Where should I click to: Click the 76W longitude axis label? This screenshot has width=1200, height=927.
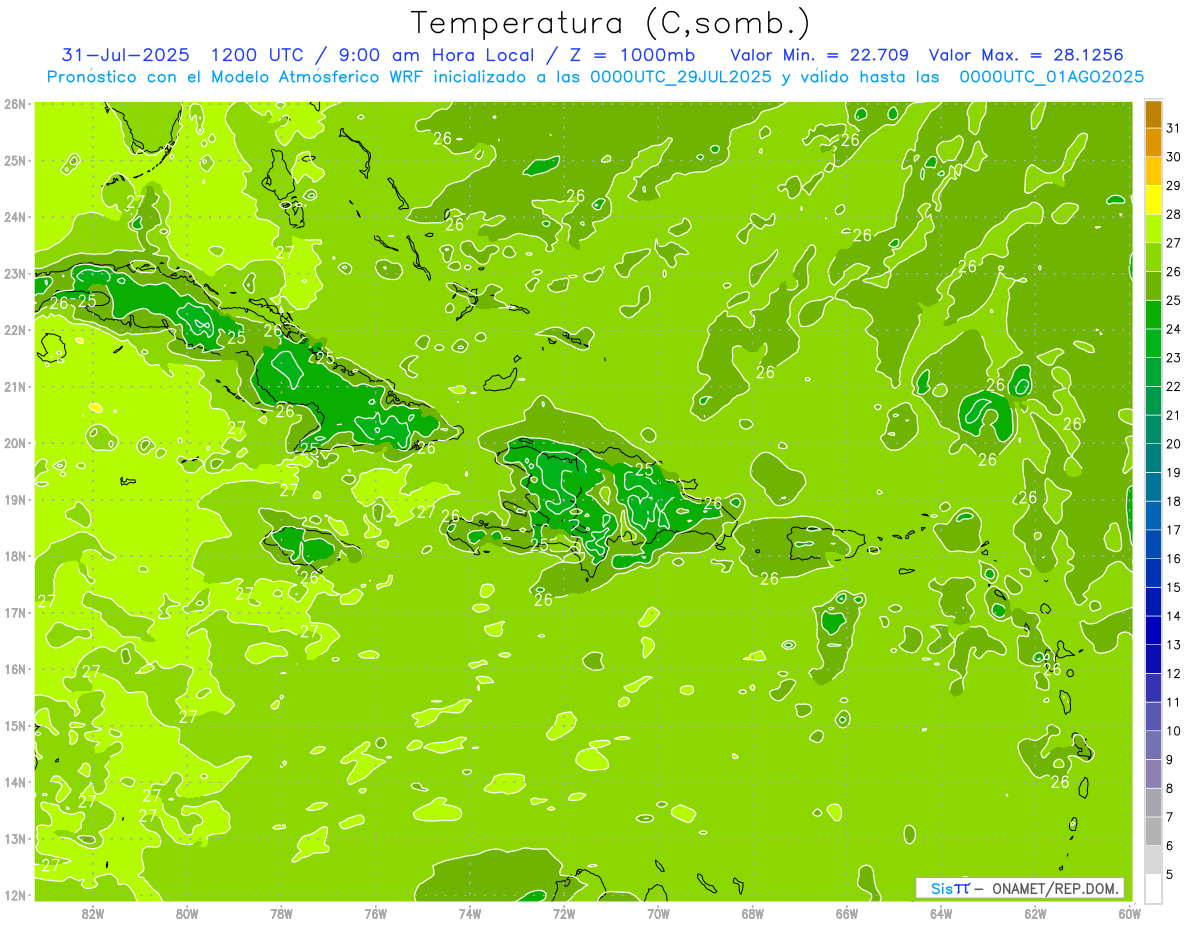coord(375,913)
